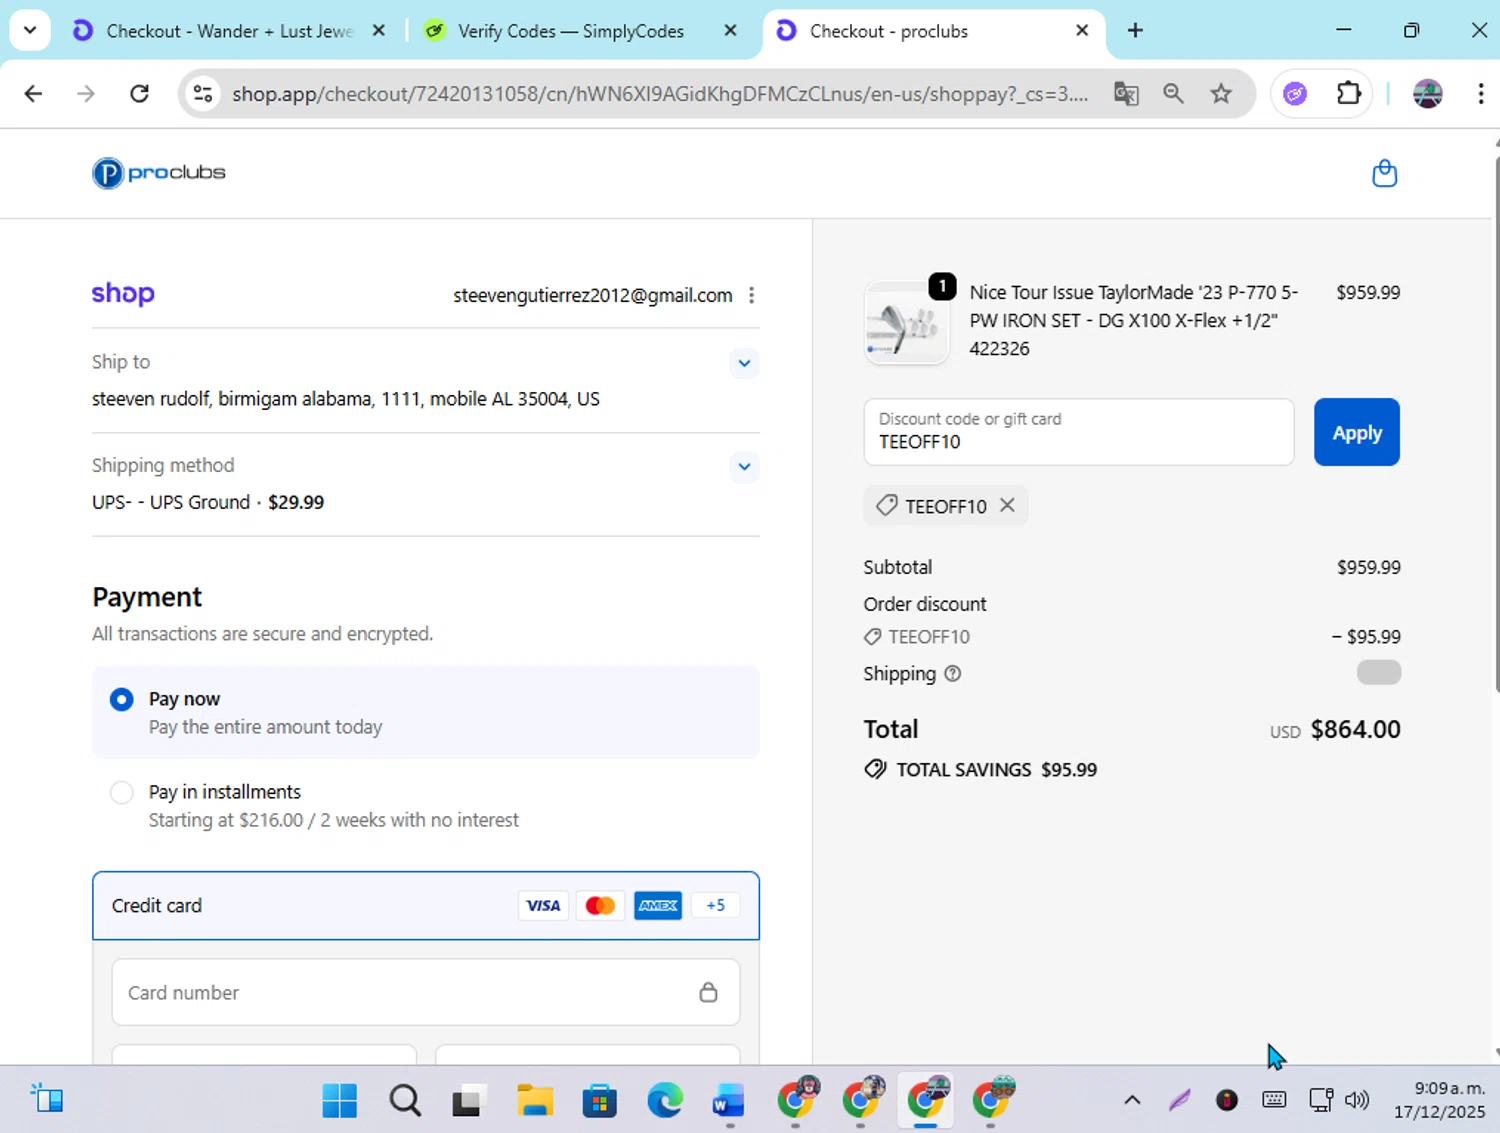The image size is (1500, 1133).
Task: Click the address bar URL
Action: click(660, 94)
